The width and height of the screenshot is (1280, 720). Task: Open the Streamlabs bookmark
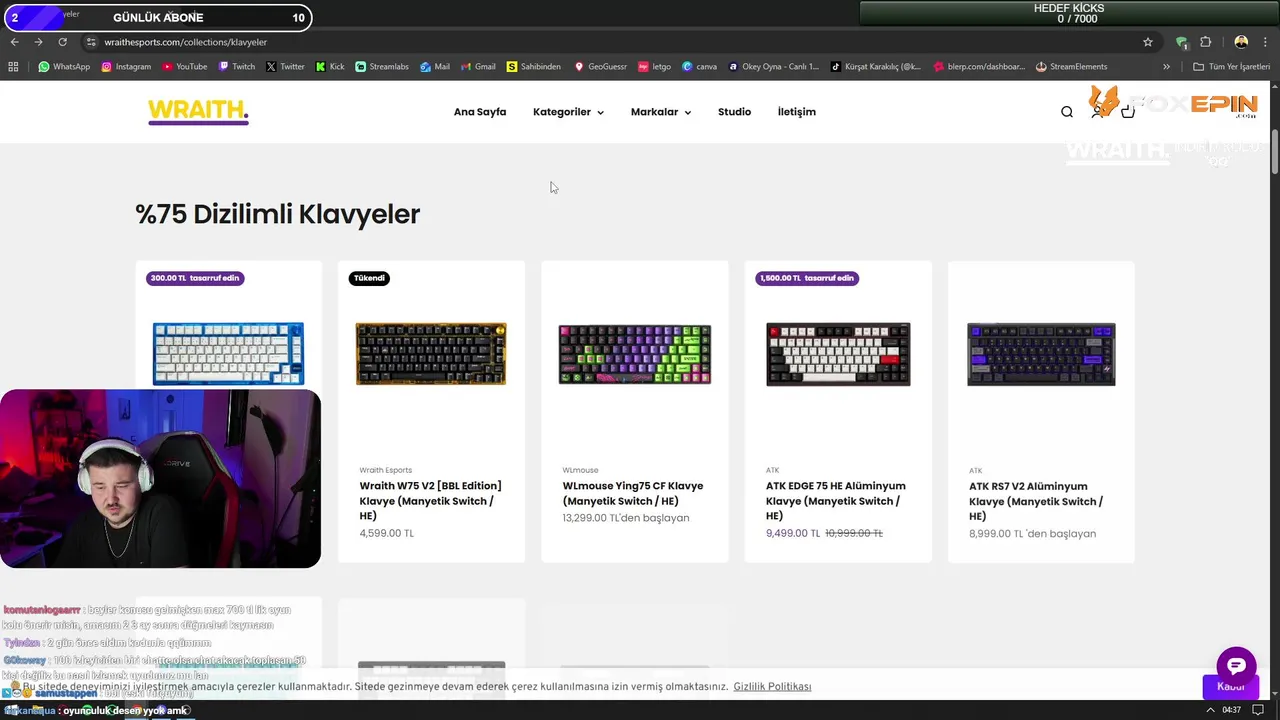pos(382,67)
